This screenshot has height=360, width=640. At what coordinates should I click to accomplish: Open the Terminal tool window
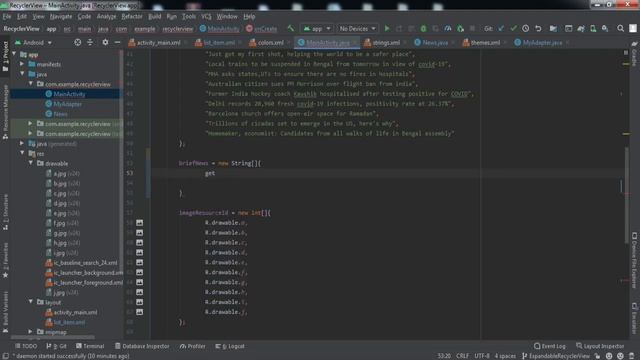tap(90, 346)
